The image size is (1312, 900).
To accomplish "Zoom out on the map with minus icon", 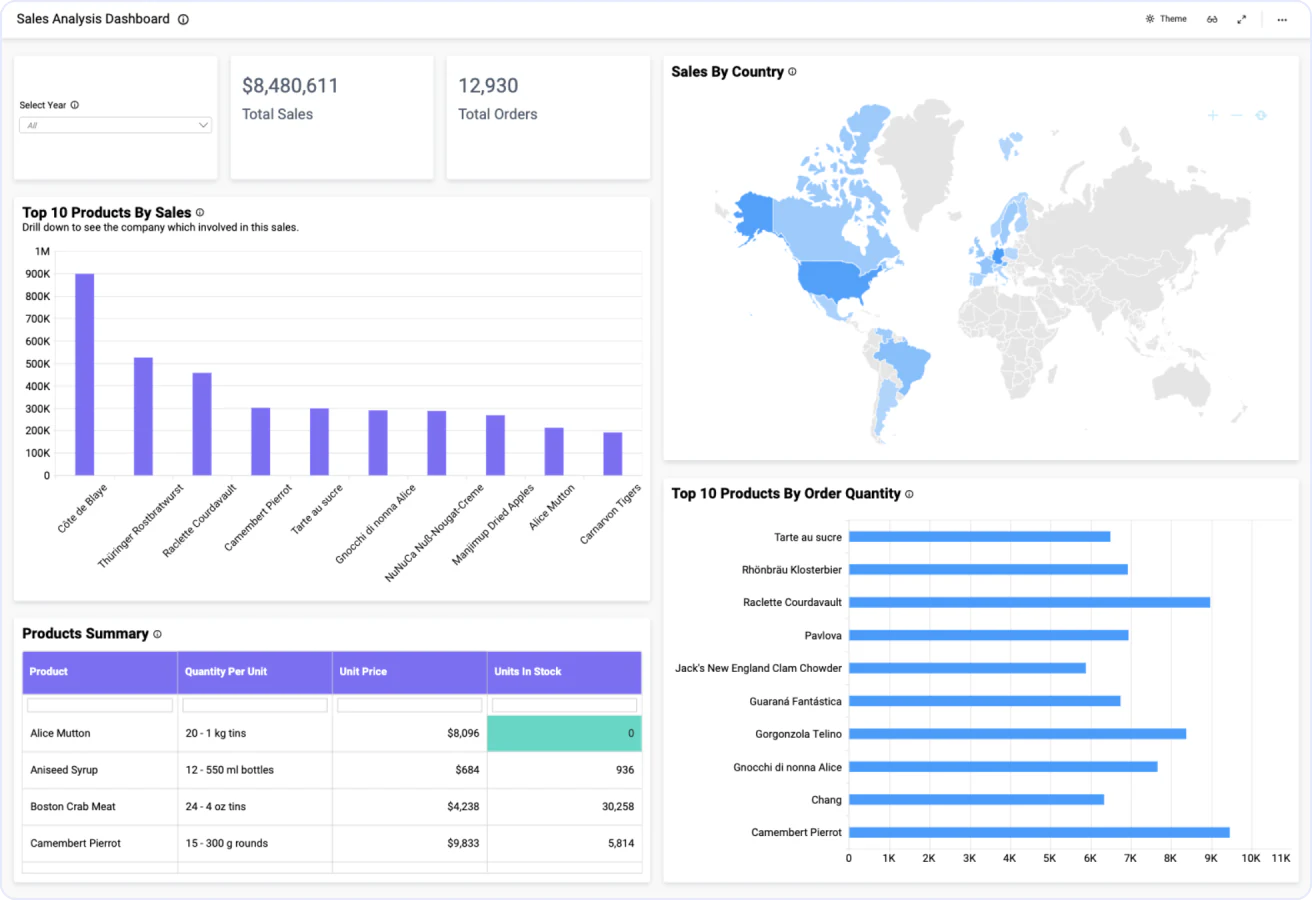I will 1237,115.
